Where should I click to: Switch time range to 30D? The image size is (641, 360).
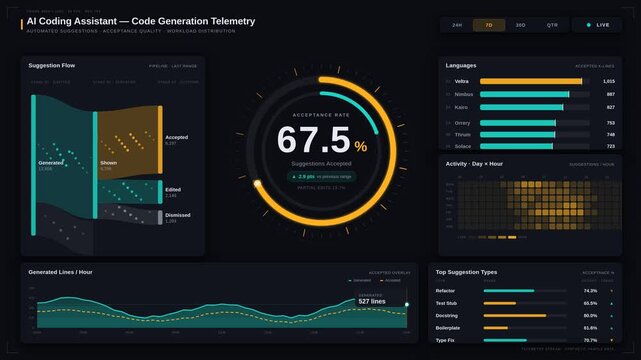(520, 25)
